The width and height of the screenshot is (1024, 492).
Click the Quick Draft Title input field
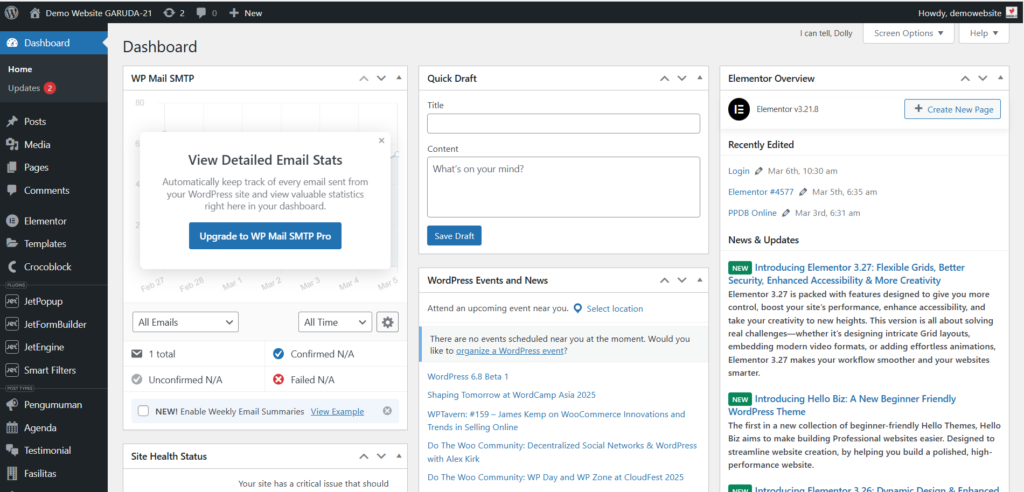[x=564, y=123]
